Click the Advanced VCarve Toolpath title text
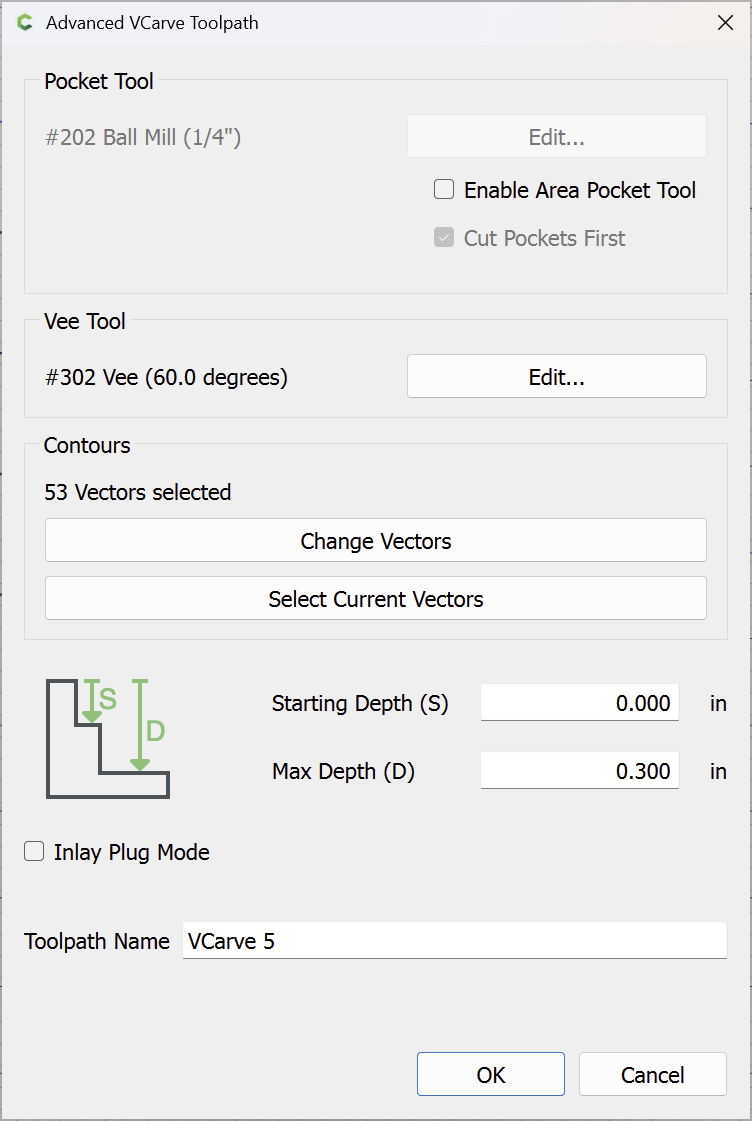This screenshot has width=752, height=1121. click(x=152, y=23)
